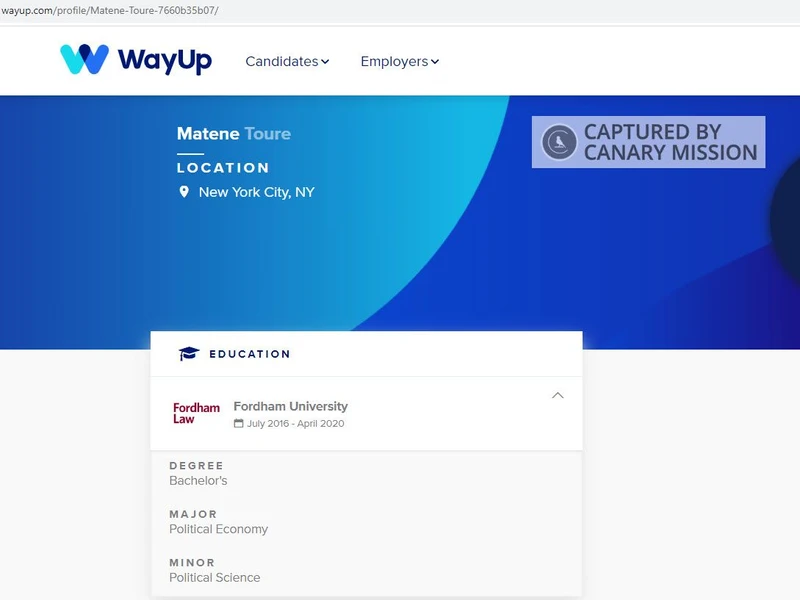Click the Fordham University name
The height and width of the screenshot is (600, 800).
coord(291,406)
